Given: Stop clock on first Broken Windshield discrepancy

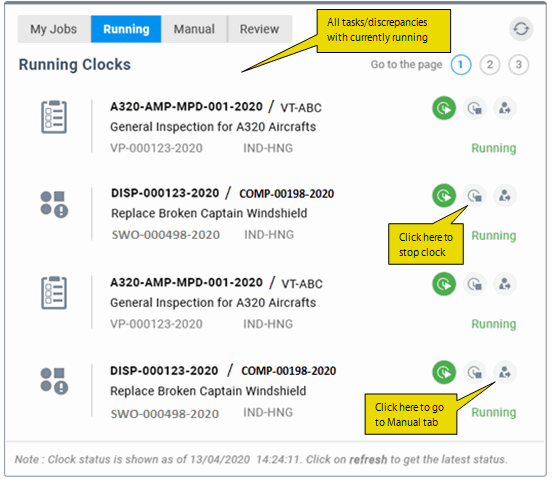Looking at the screenshot, I should pos(475,195).
